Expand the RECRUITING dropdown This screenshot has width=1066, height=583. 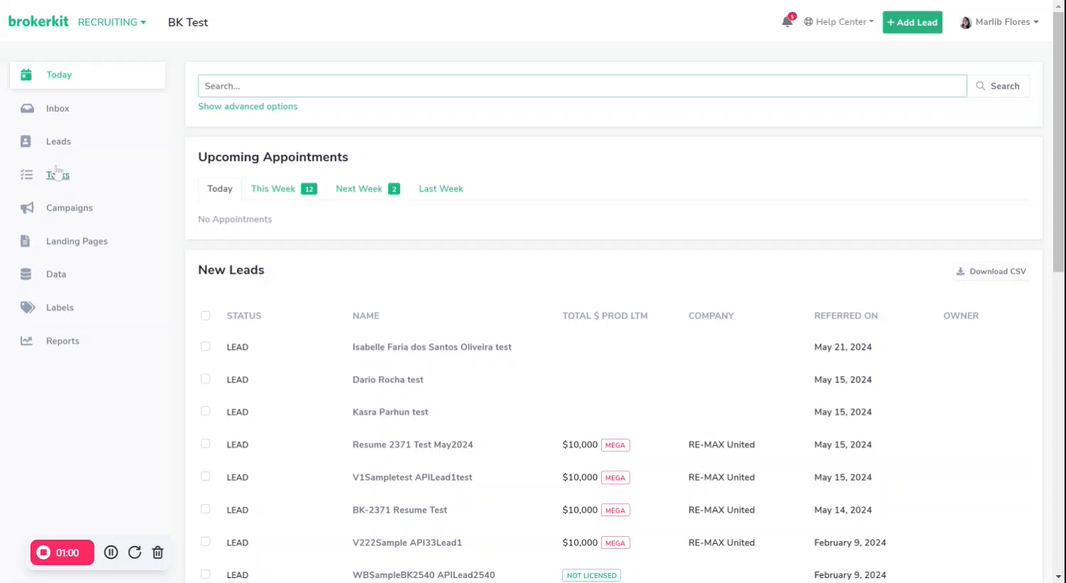(x=112, y=22)
